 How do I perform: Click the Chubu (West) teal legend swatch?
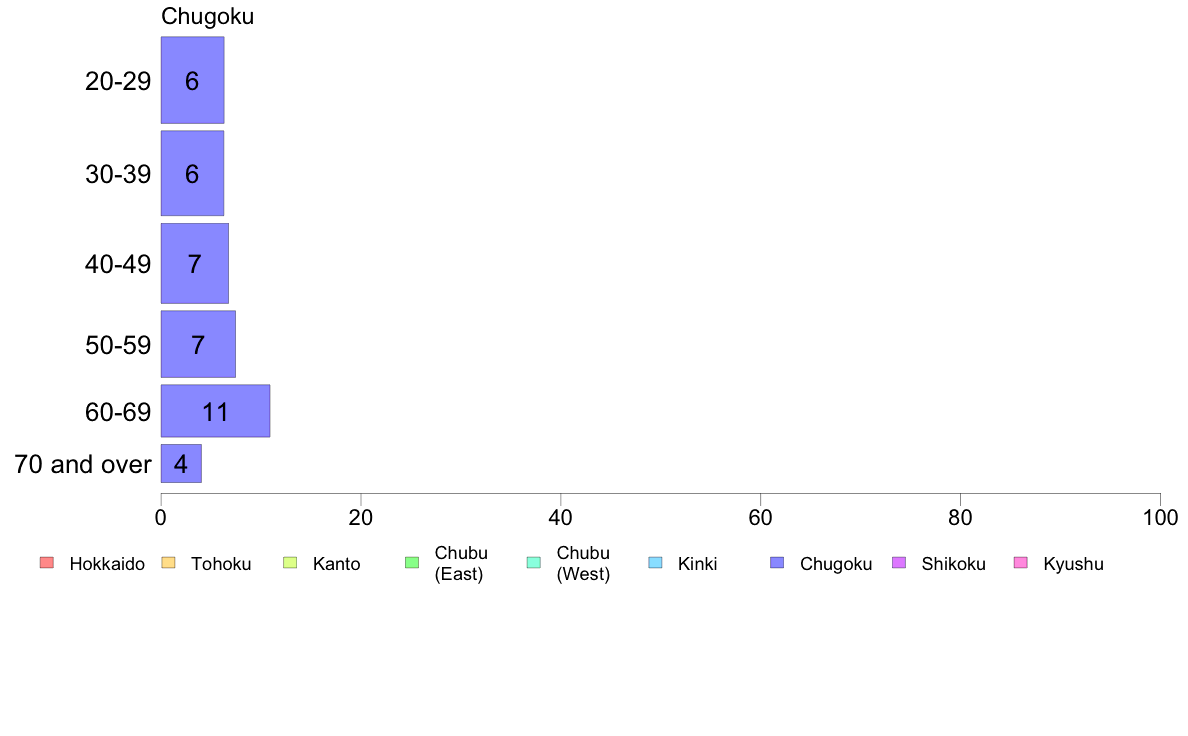533,562
